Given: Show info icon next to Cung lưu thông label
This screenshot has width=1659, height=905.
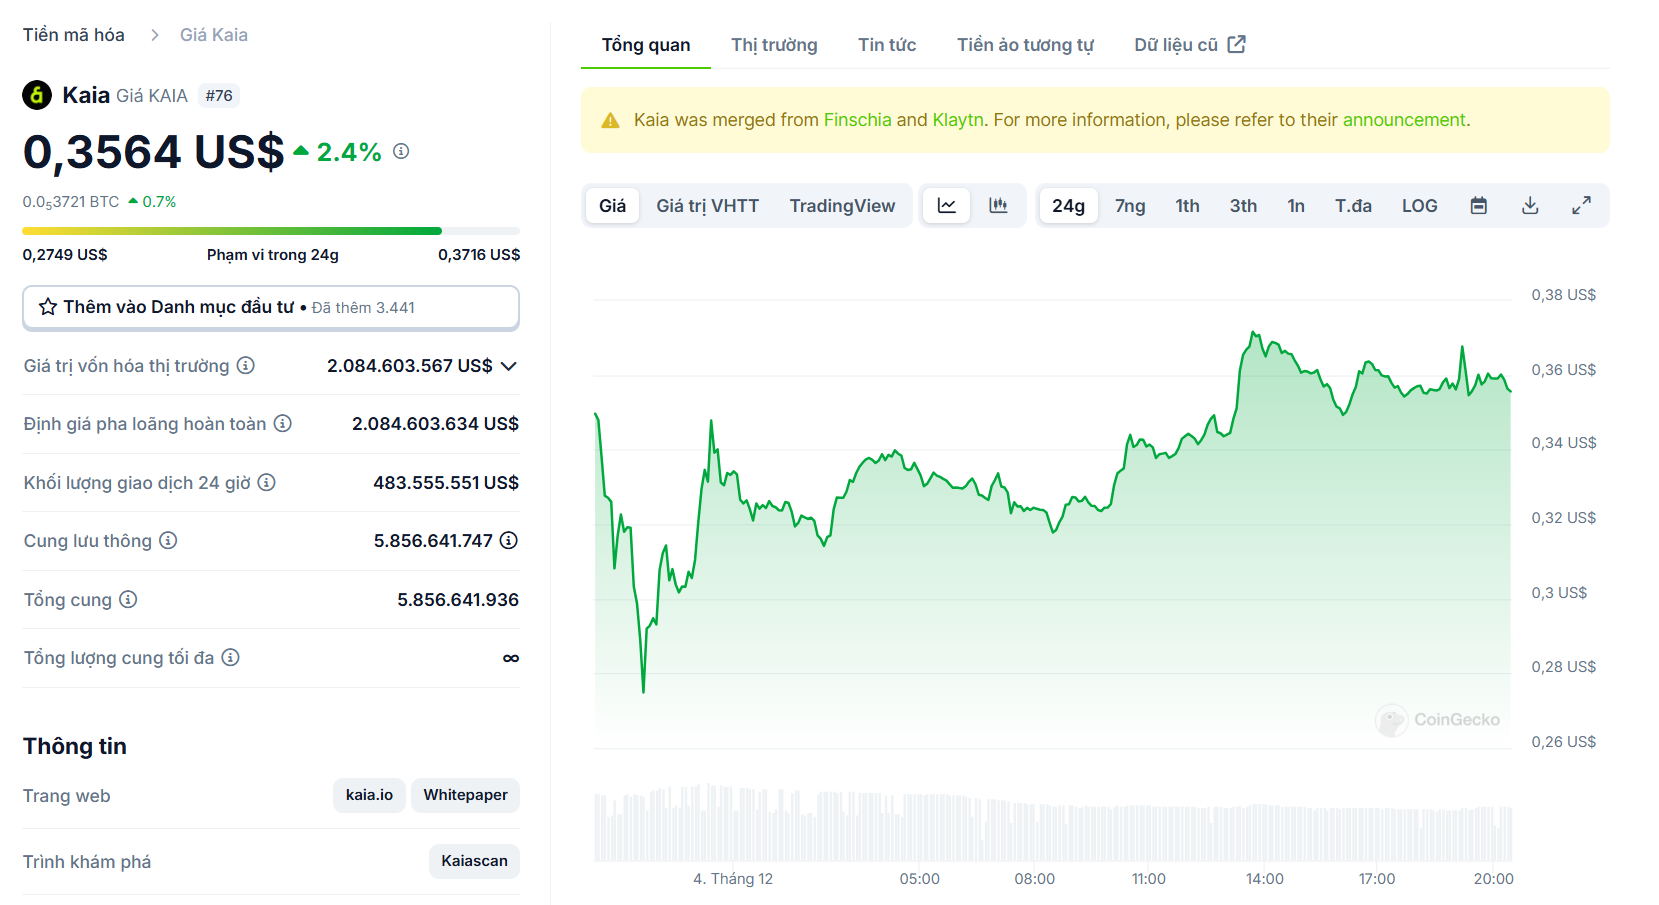Looking at the screenshot, I should tap(168, 541).
